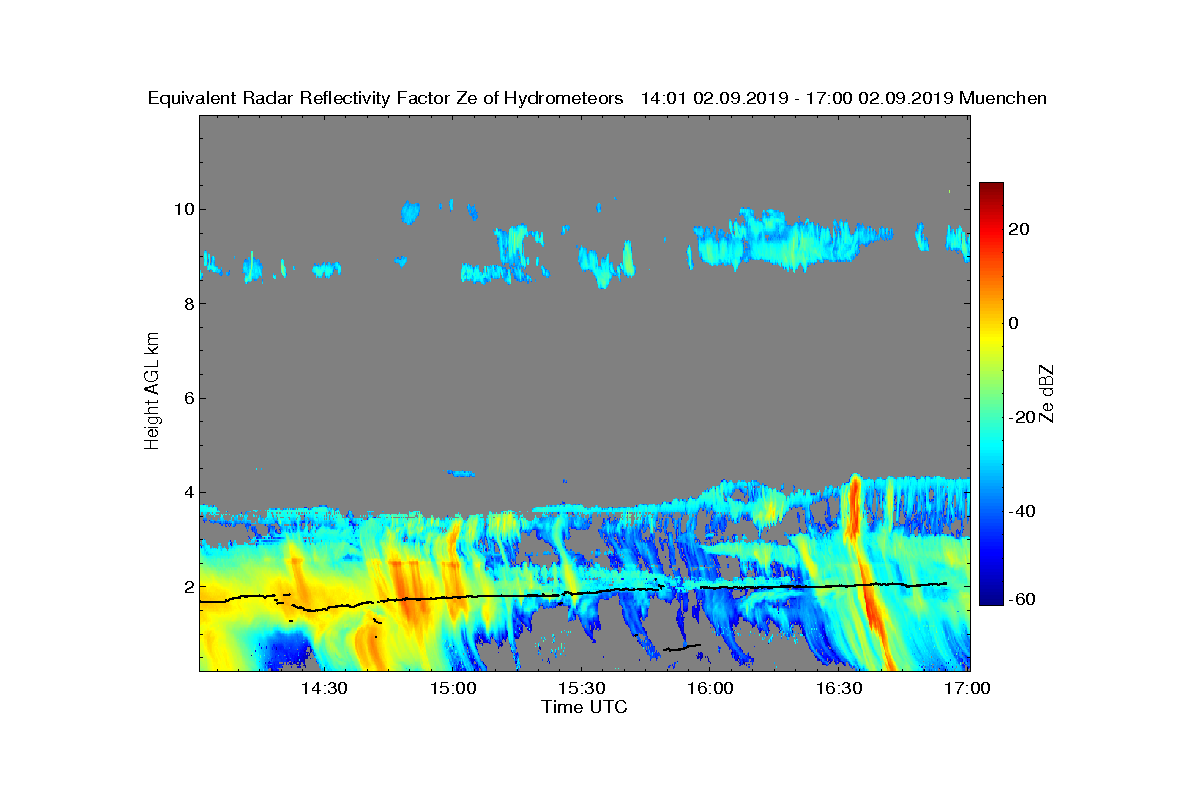Click the x-axis tick label '17:00'
Viewport: 1200px width, 800px height.
pyautogui.click(x=968, y=689)
